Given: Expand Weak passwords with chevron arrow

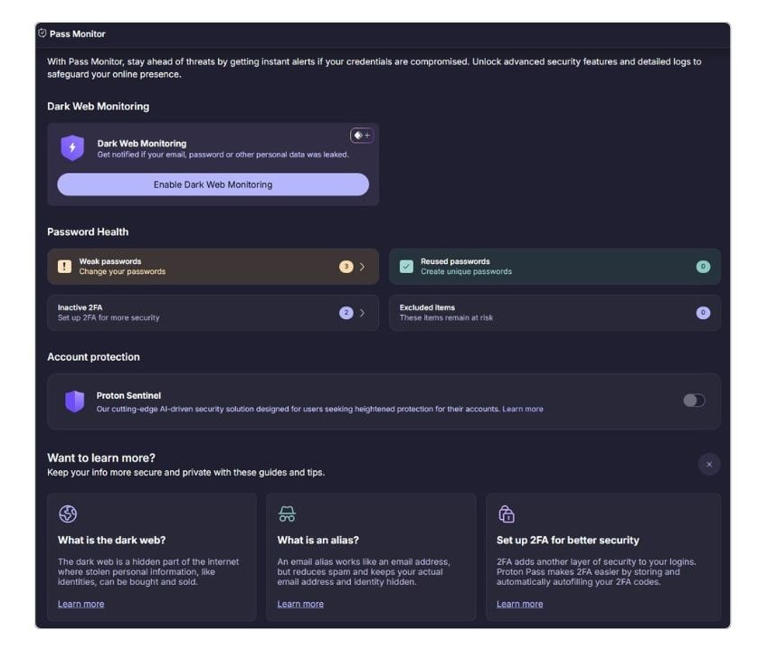Looking at the screenshot, I should 362,267.
